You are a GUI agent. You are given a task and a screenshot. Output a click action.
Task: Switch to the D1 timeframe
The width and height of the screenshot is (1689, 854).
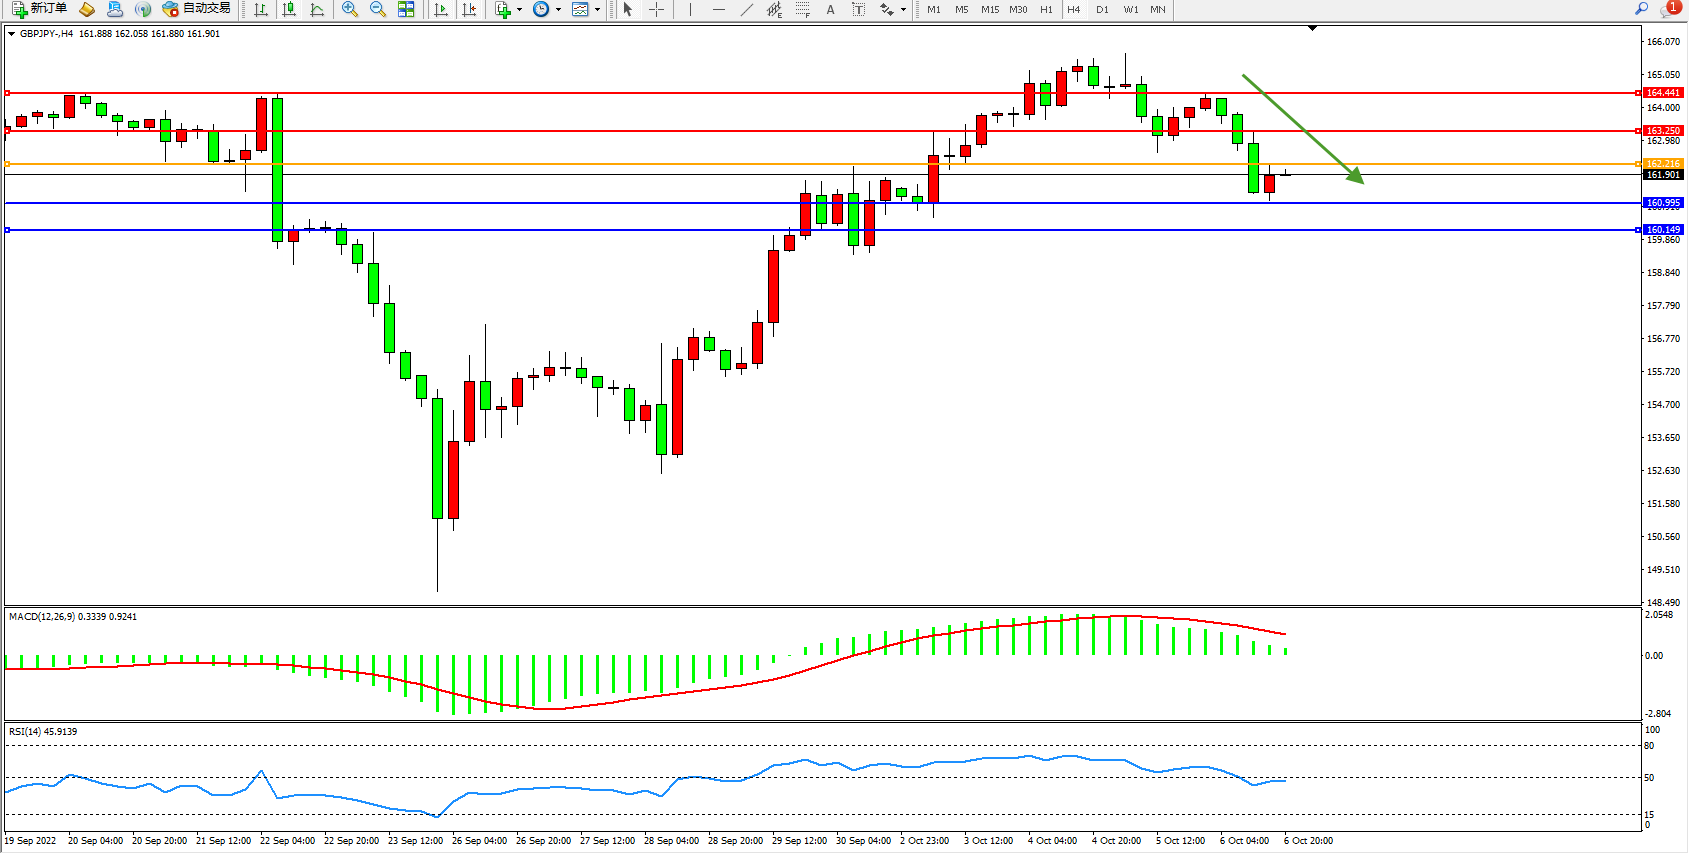[1102, 9]
